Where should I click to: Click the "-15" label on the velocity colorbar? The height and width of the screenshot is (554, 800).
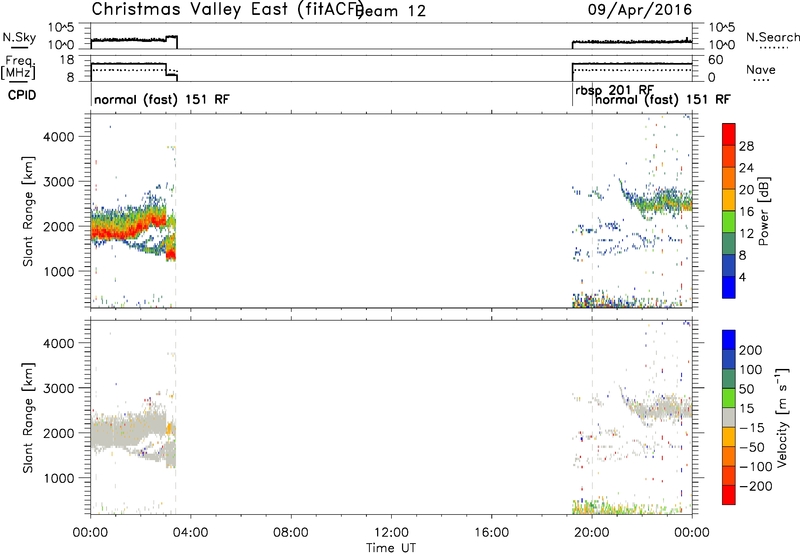coord(752,428)
